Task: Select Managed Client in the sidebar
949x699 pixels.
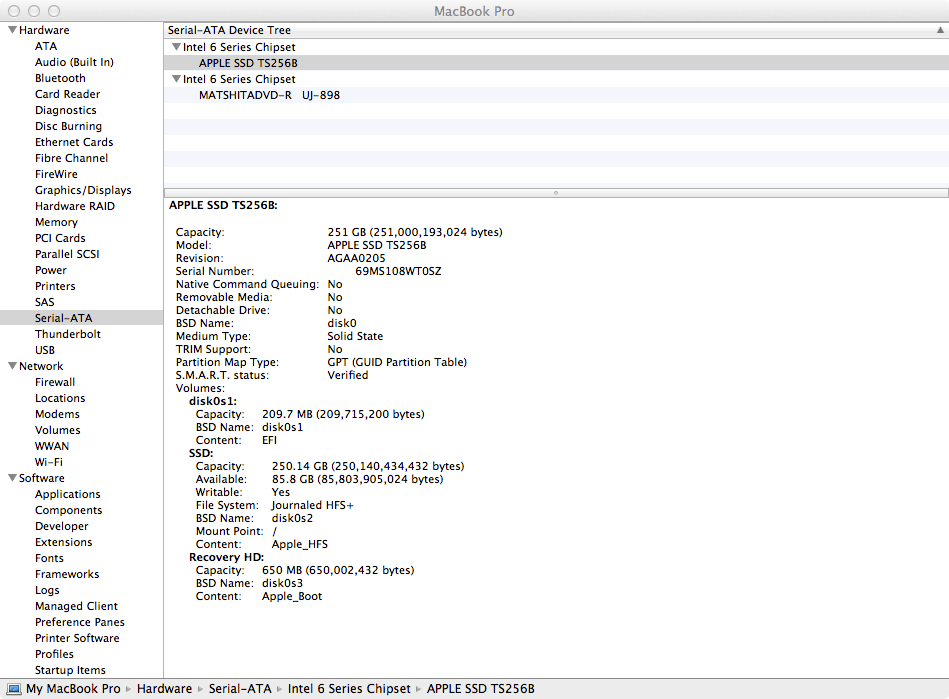Action: [76, 606]
